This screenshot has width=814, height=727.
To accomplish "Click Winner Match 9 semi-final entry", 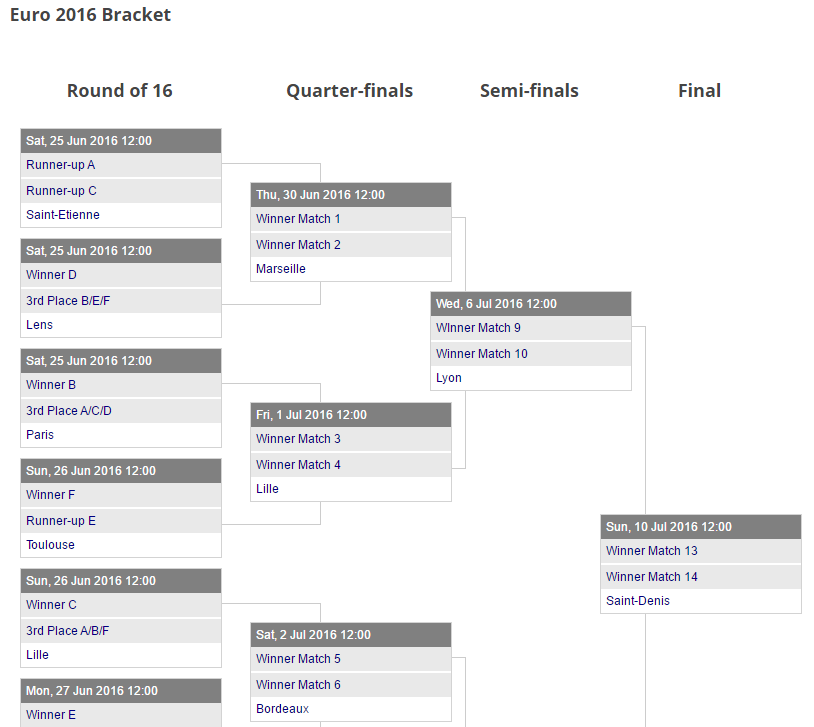I will pos(478,328).
